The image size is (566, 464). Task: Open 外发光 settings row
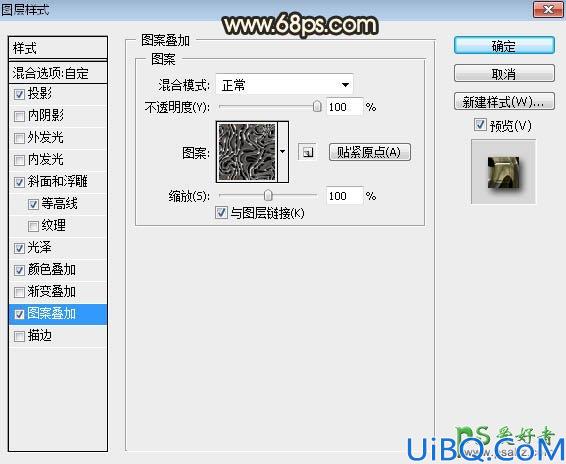point(58,138)
